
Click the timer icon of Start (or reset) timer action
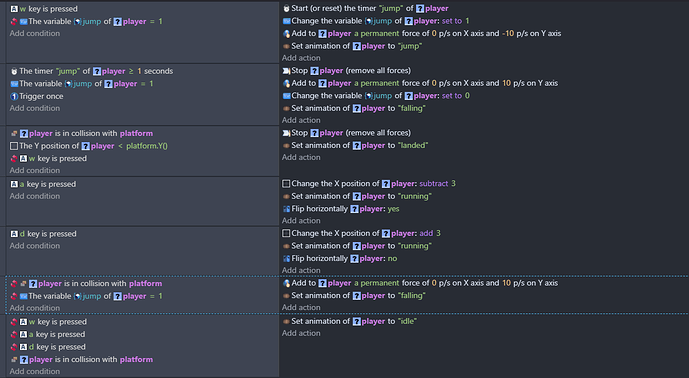pos(286,8)
